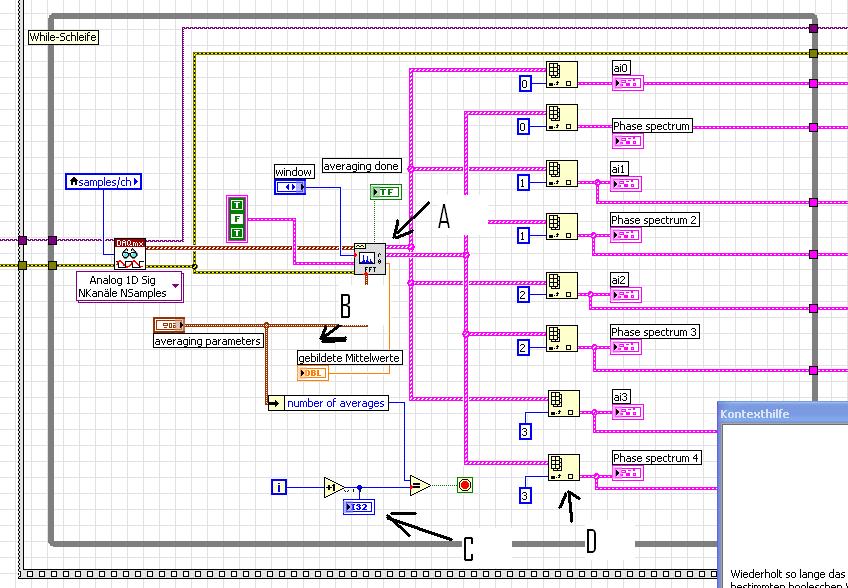This screenshot has height=588, width=848.
Task: Select the equals comparison function
Action: tap(420, 485)
